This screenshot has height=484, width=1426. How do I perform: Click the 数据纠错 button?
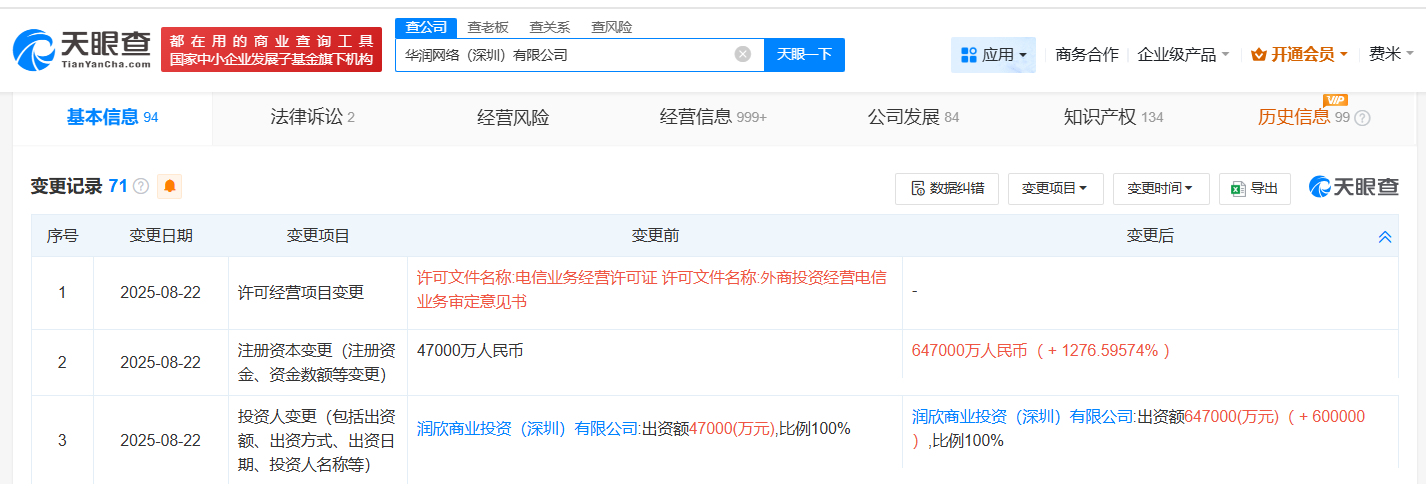click(947, 188)
